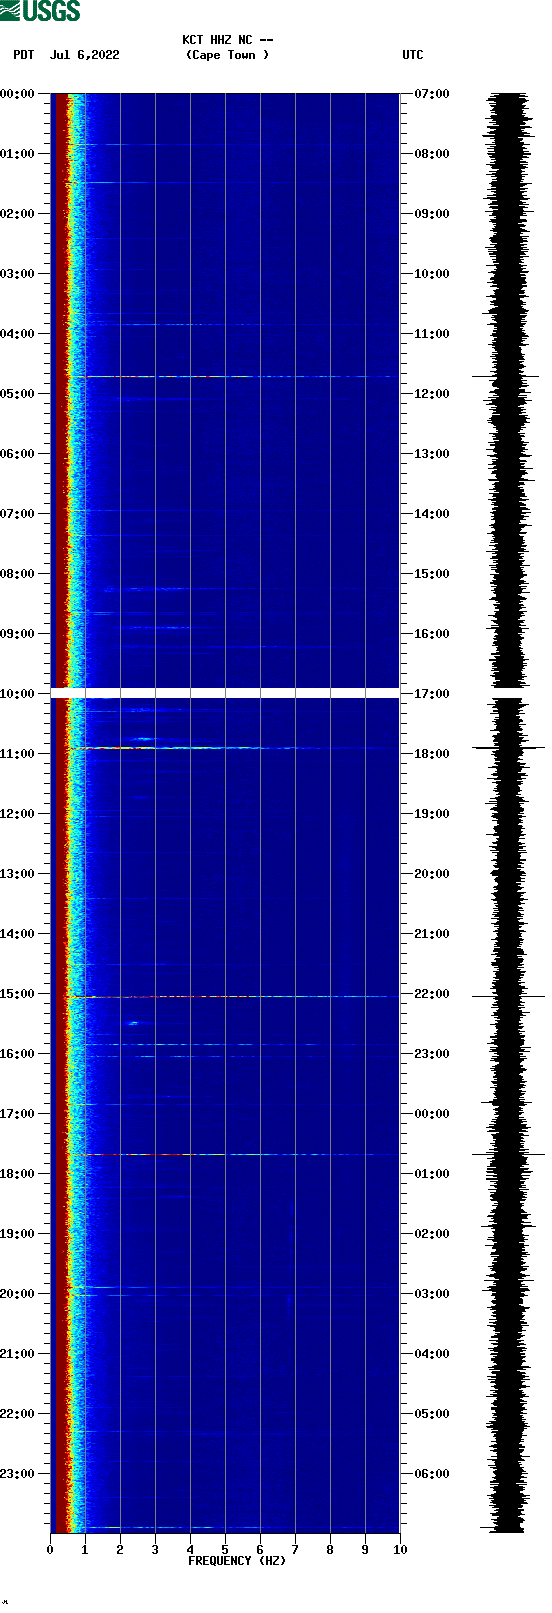Click frequency tick label 2

[120, 1550]
